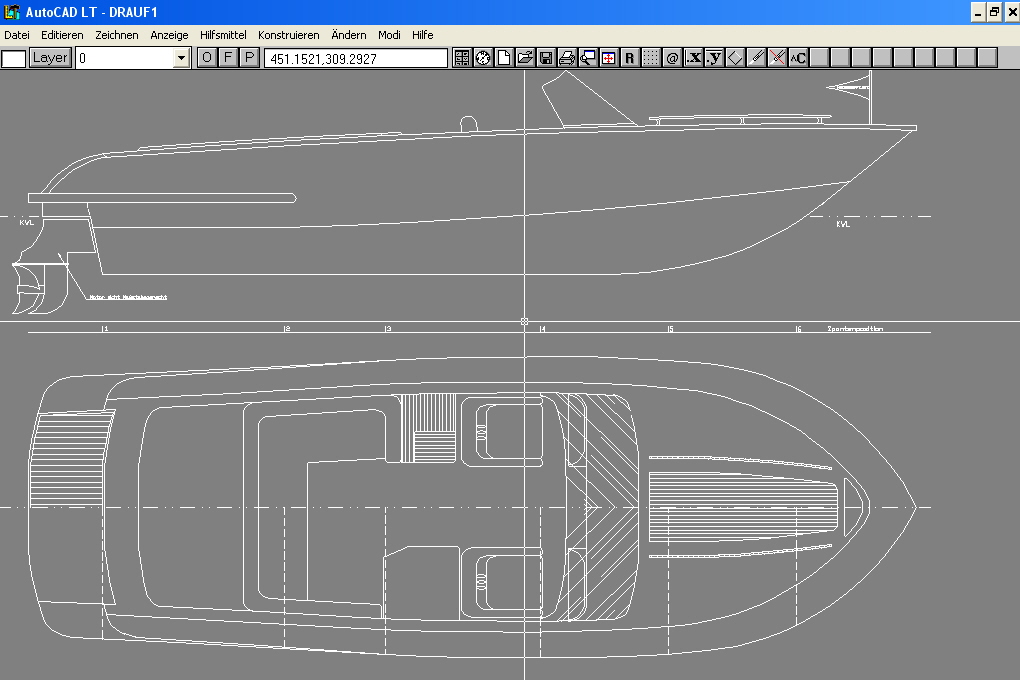Viewport: 1020px width, 680px height.
Task: Open the Zeichnen menu
Action: (x=116, y=35)
